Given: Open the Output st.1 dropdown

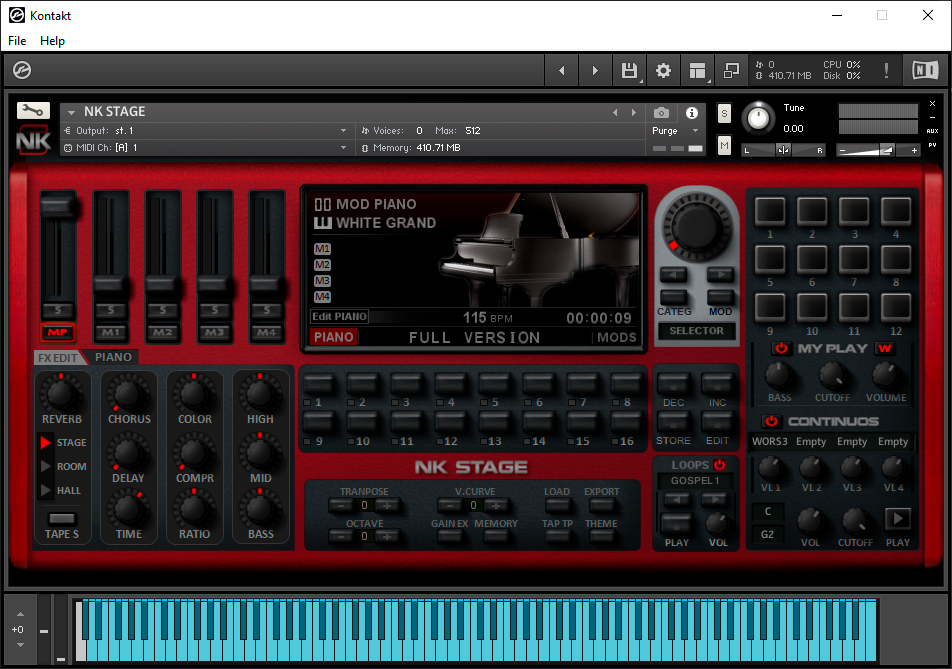Looking at the screenshot, I should coord(206,131).
